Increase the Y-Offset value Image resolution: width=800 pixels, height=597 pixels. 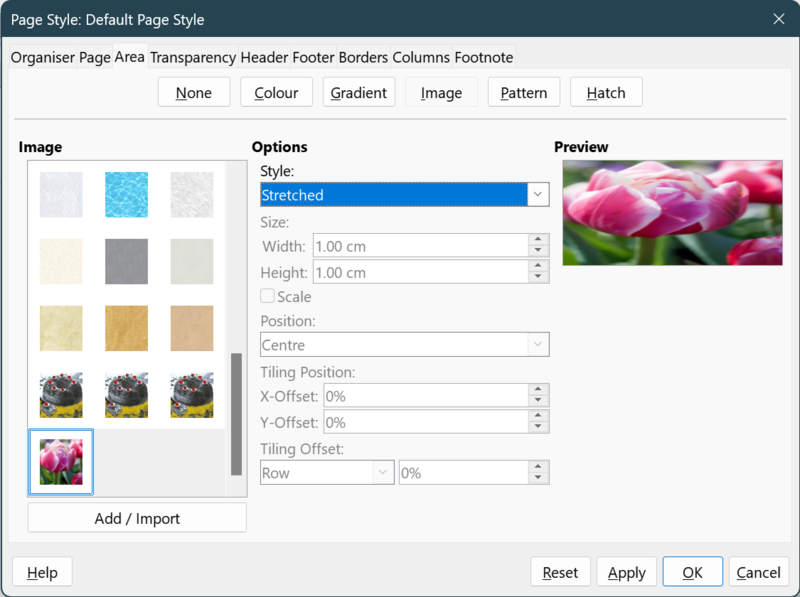(x=538, y=416)
